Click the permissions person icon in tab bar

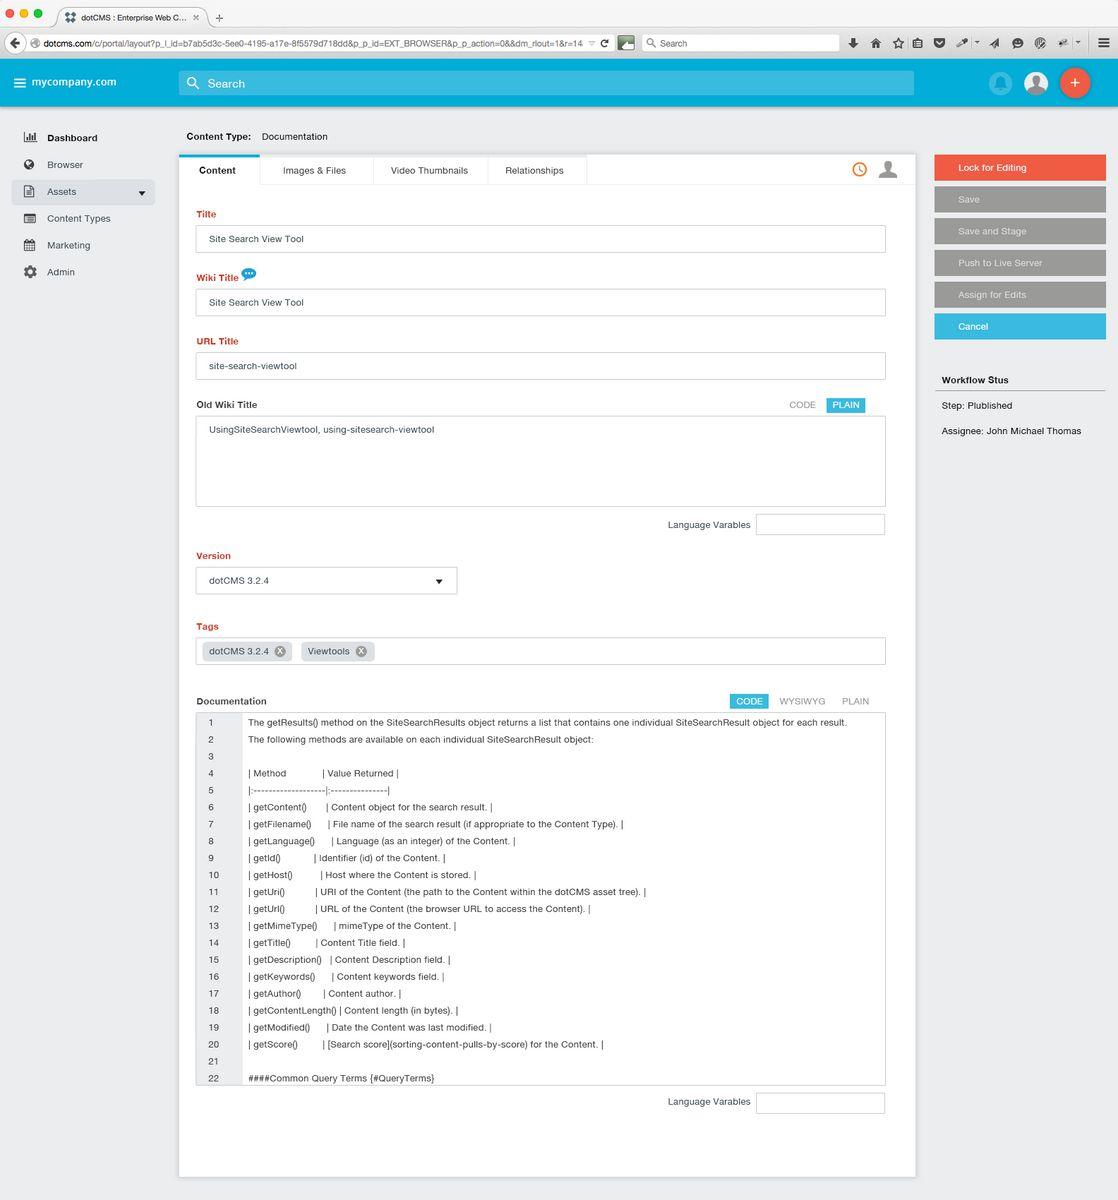pos(887,170)
